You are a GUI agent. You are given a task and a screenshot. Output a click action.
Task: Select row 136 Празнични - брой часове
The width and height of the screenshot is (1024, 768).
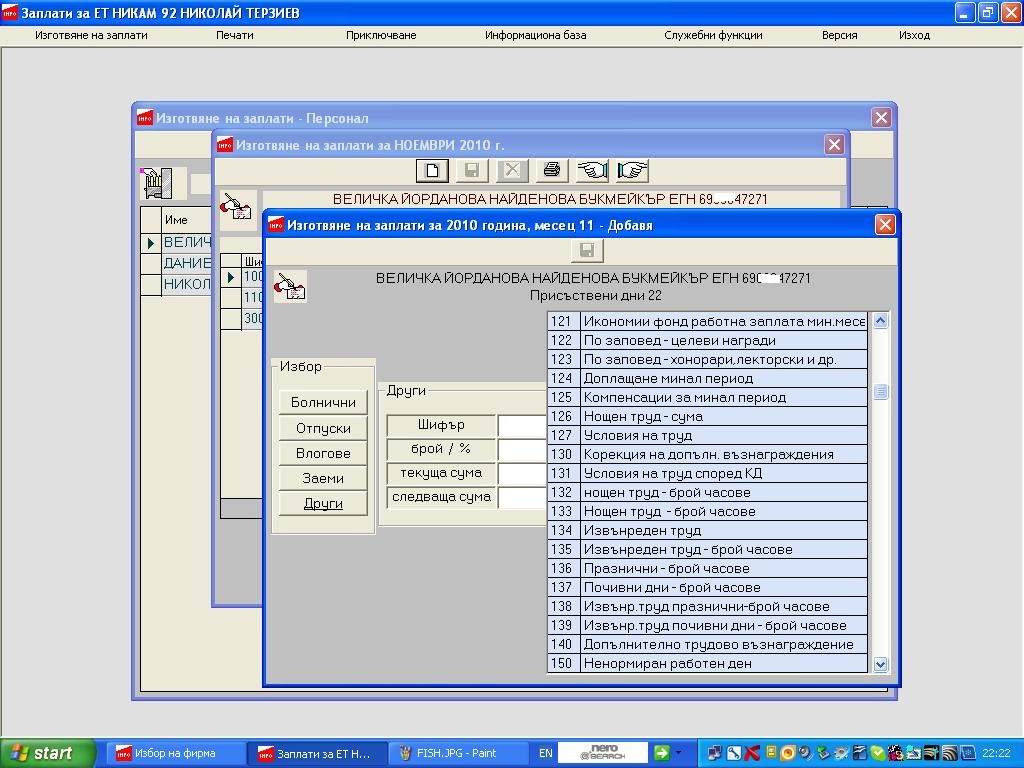tap(707, 568)
